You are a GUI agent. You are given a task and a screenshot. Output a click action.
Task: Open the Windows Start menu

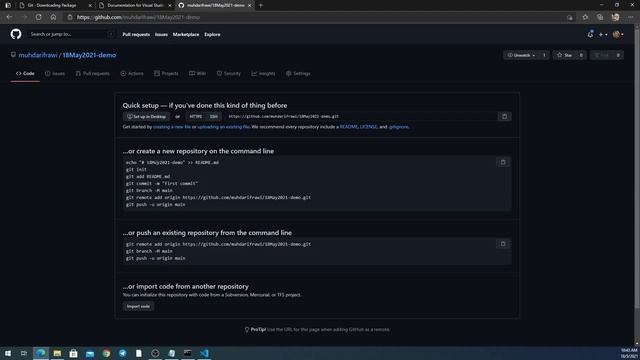8,353
